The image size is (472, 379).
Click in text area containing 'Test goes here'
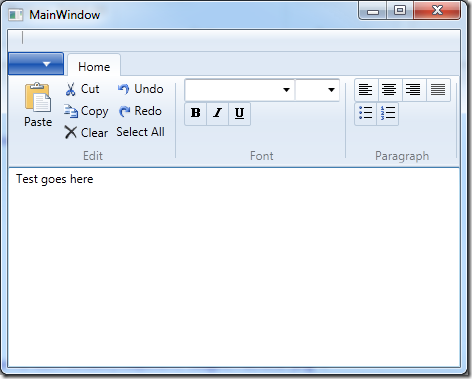click(234, 267)
